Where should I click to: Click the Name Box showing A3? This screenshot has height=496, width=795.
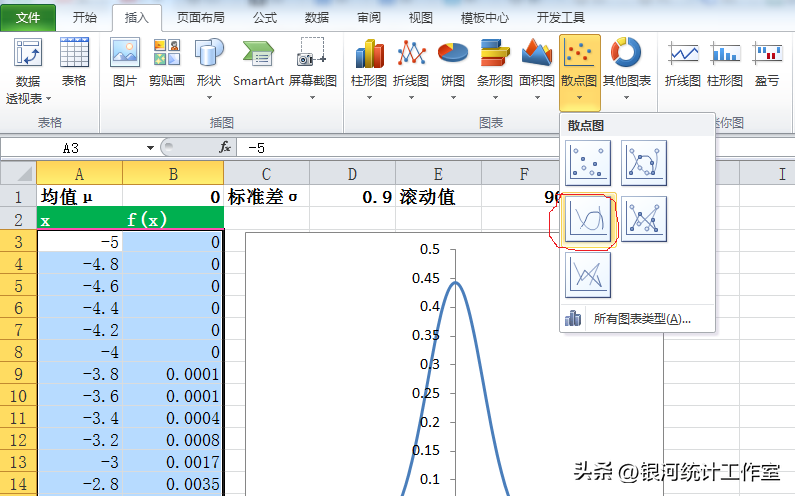pyautogui.click(x=71, y=148)
